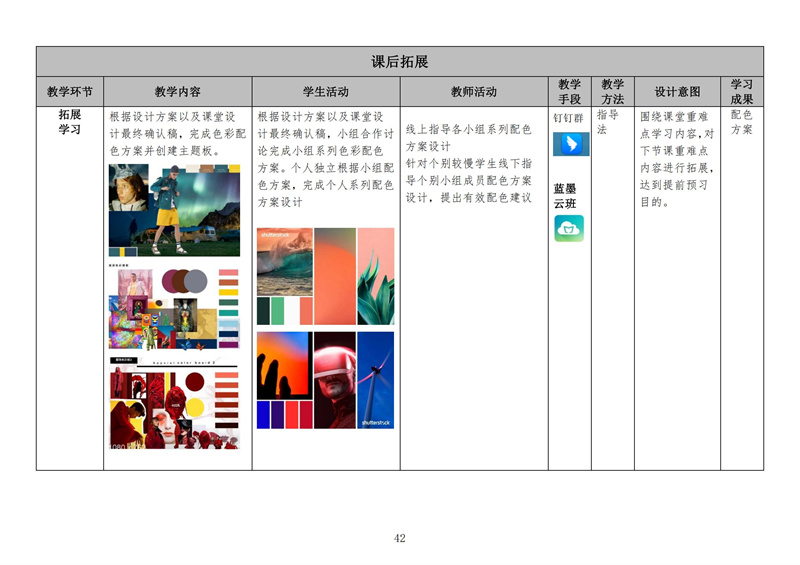Click the purple swatch under silhouette photo
This screenshot has width=800, height=565.
[278, 415]
